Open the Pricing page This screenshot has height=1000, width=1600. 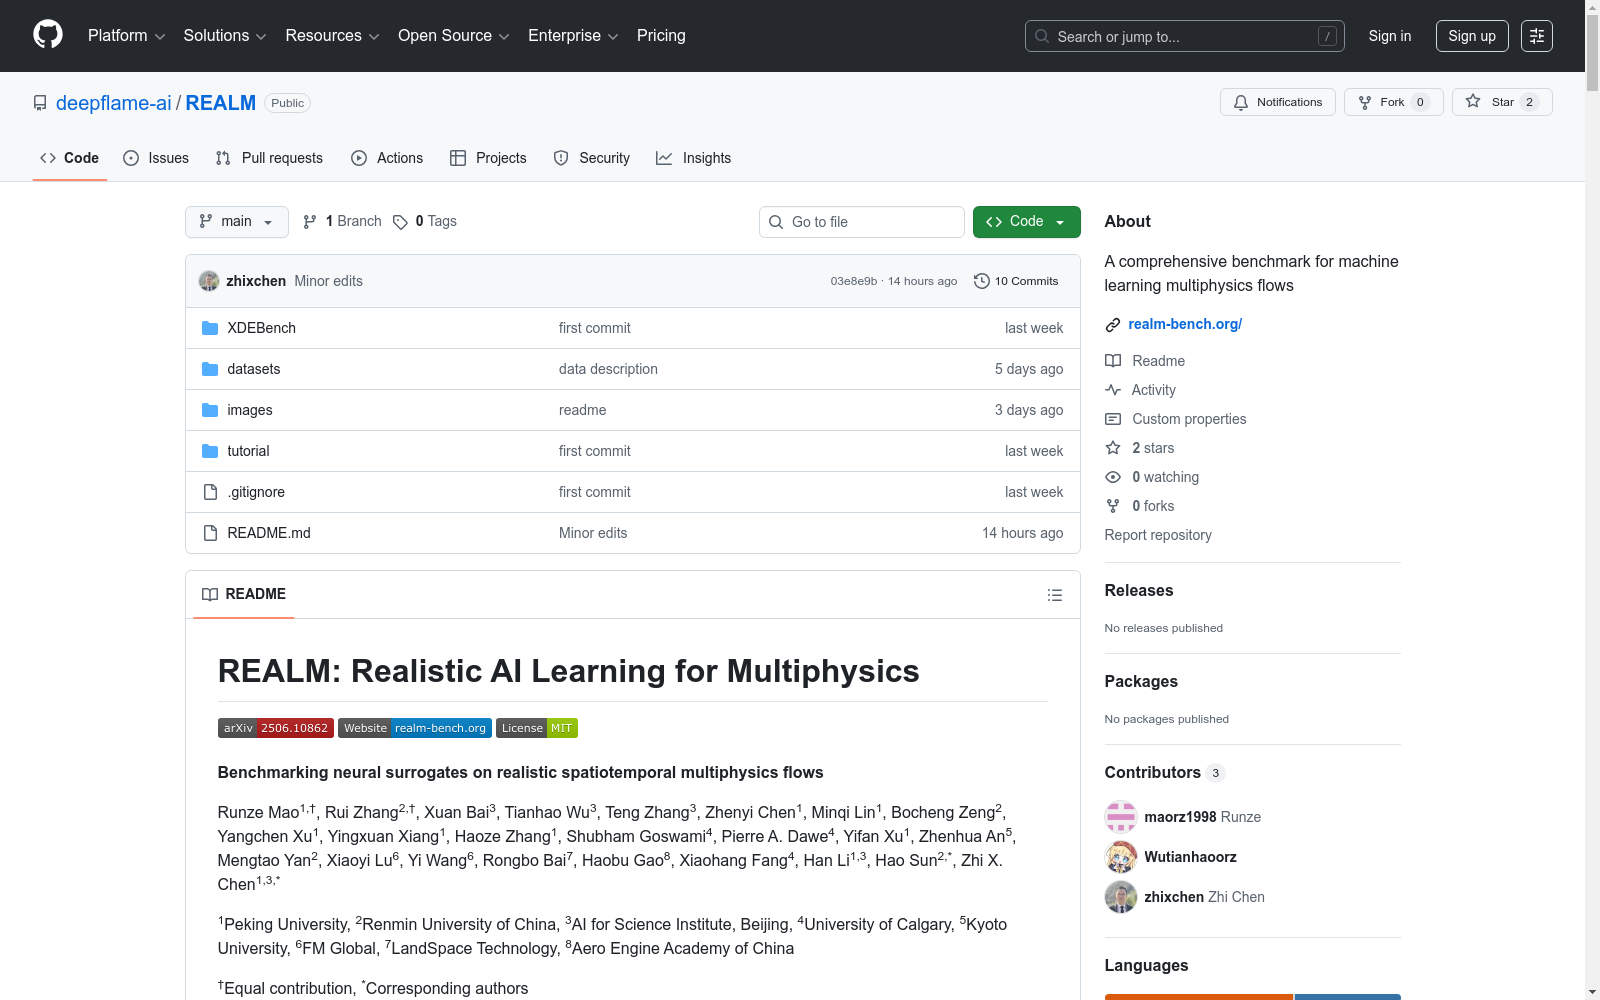tap(661, 36)
